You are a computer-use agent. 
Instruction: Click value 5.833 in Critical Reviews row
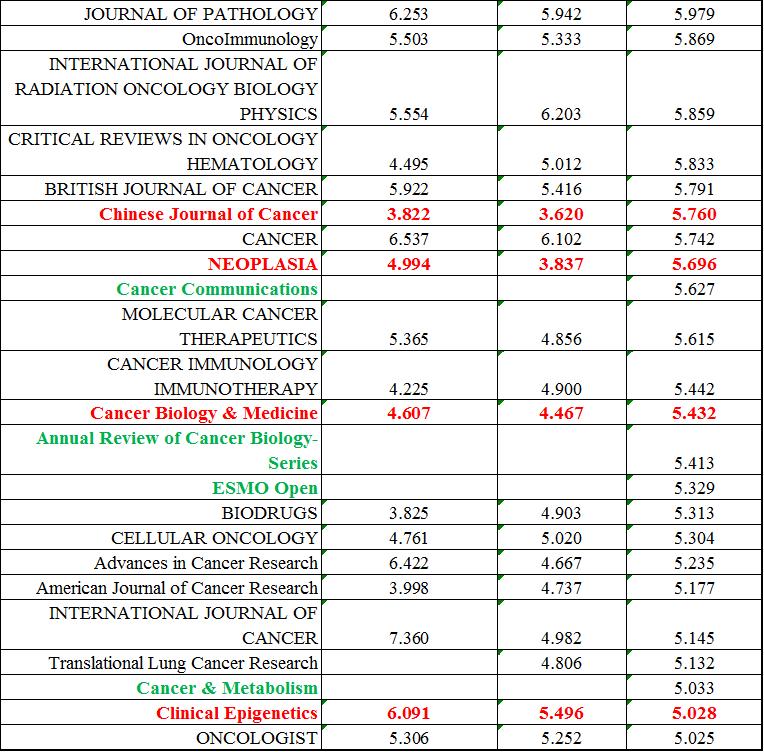(x=694, y=163)
